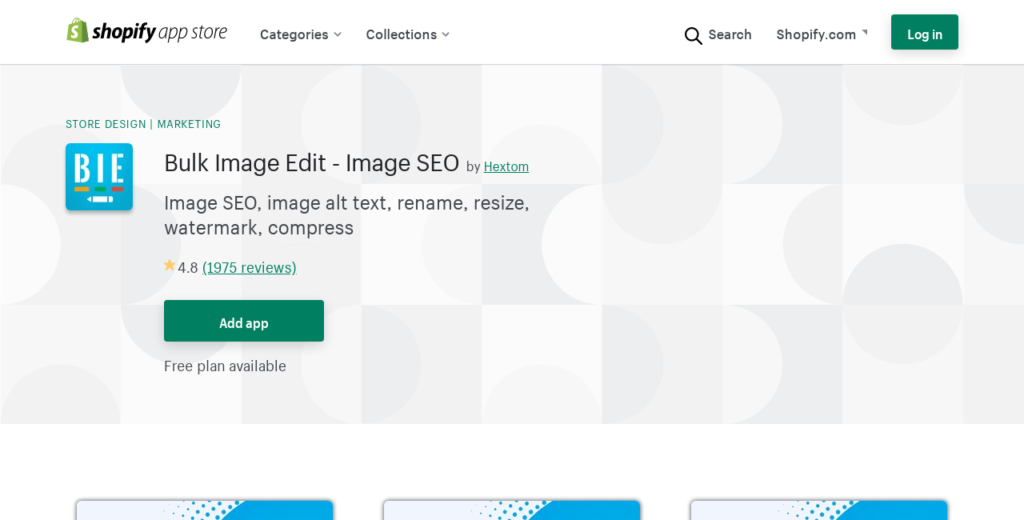Open the Shopify.com dropdown

point(822,35)
